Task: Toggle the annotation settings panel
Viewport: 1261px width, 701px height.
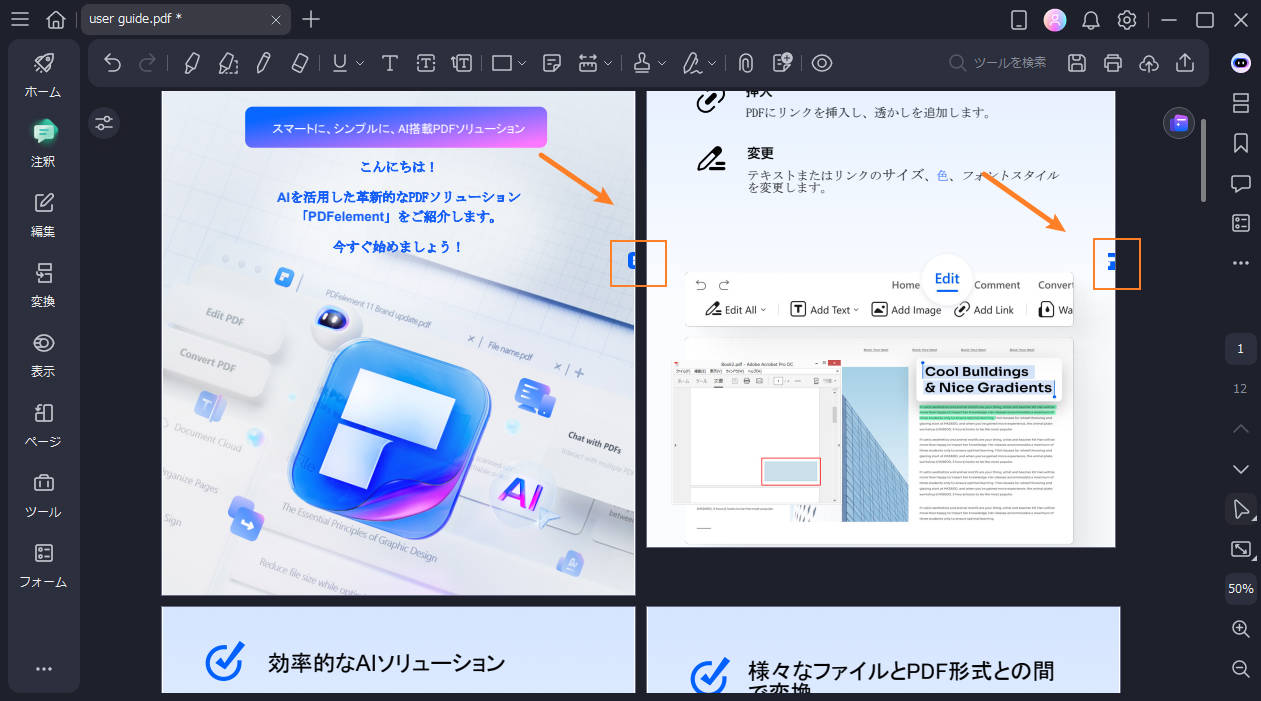Action: pos(104,123)
